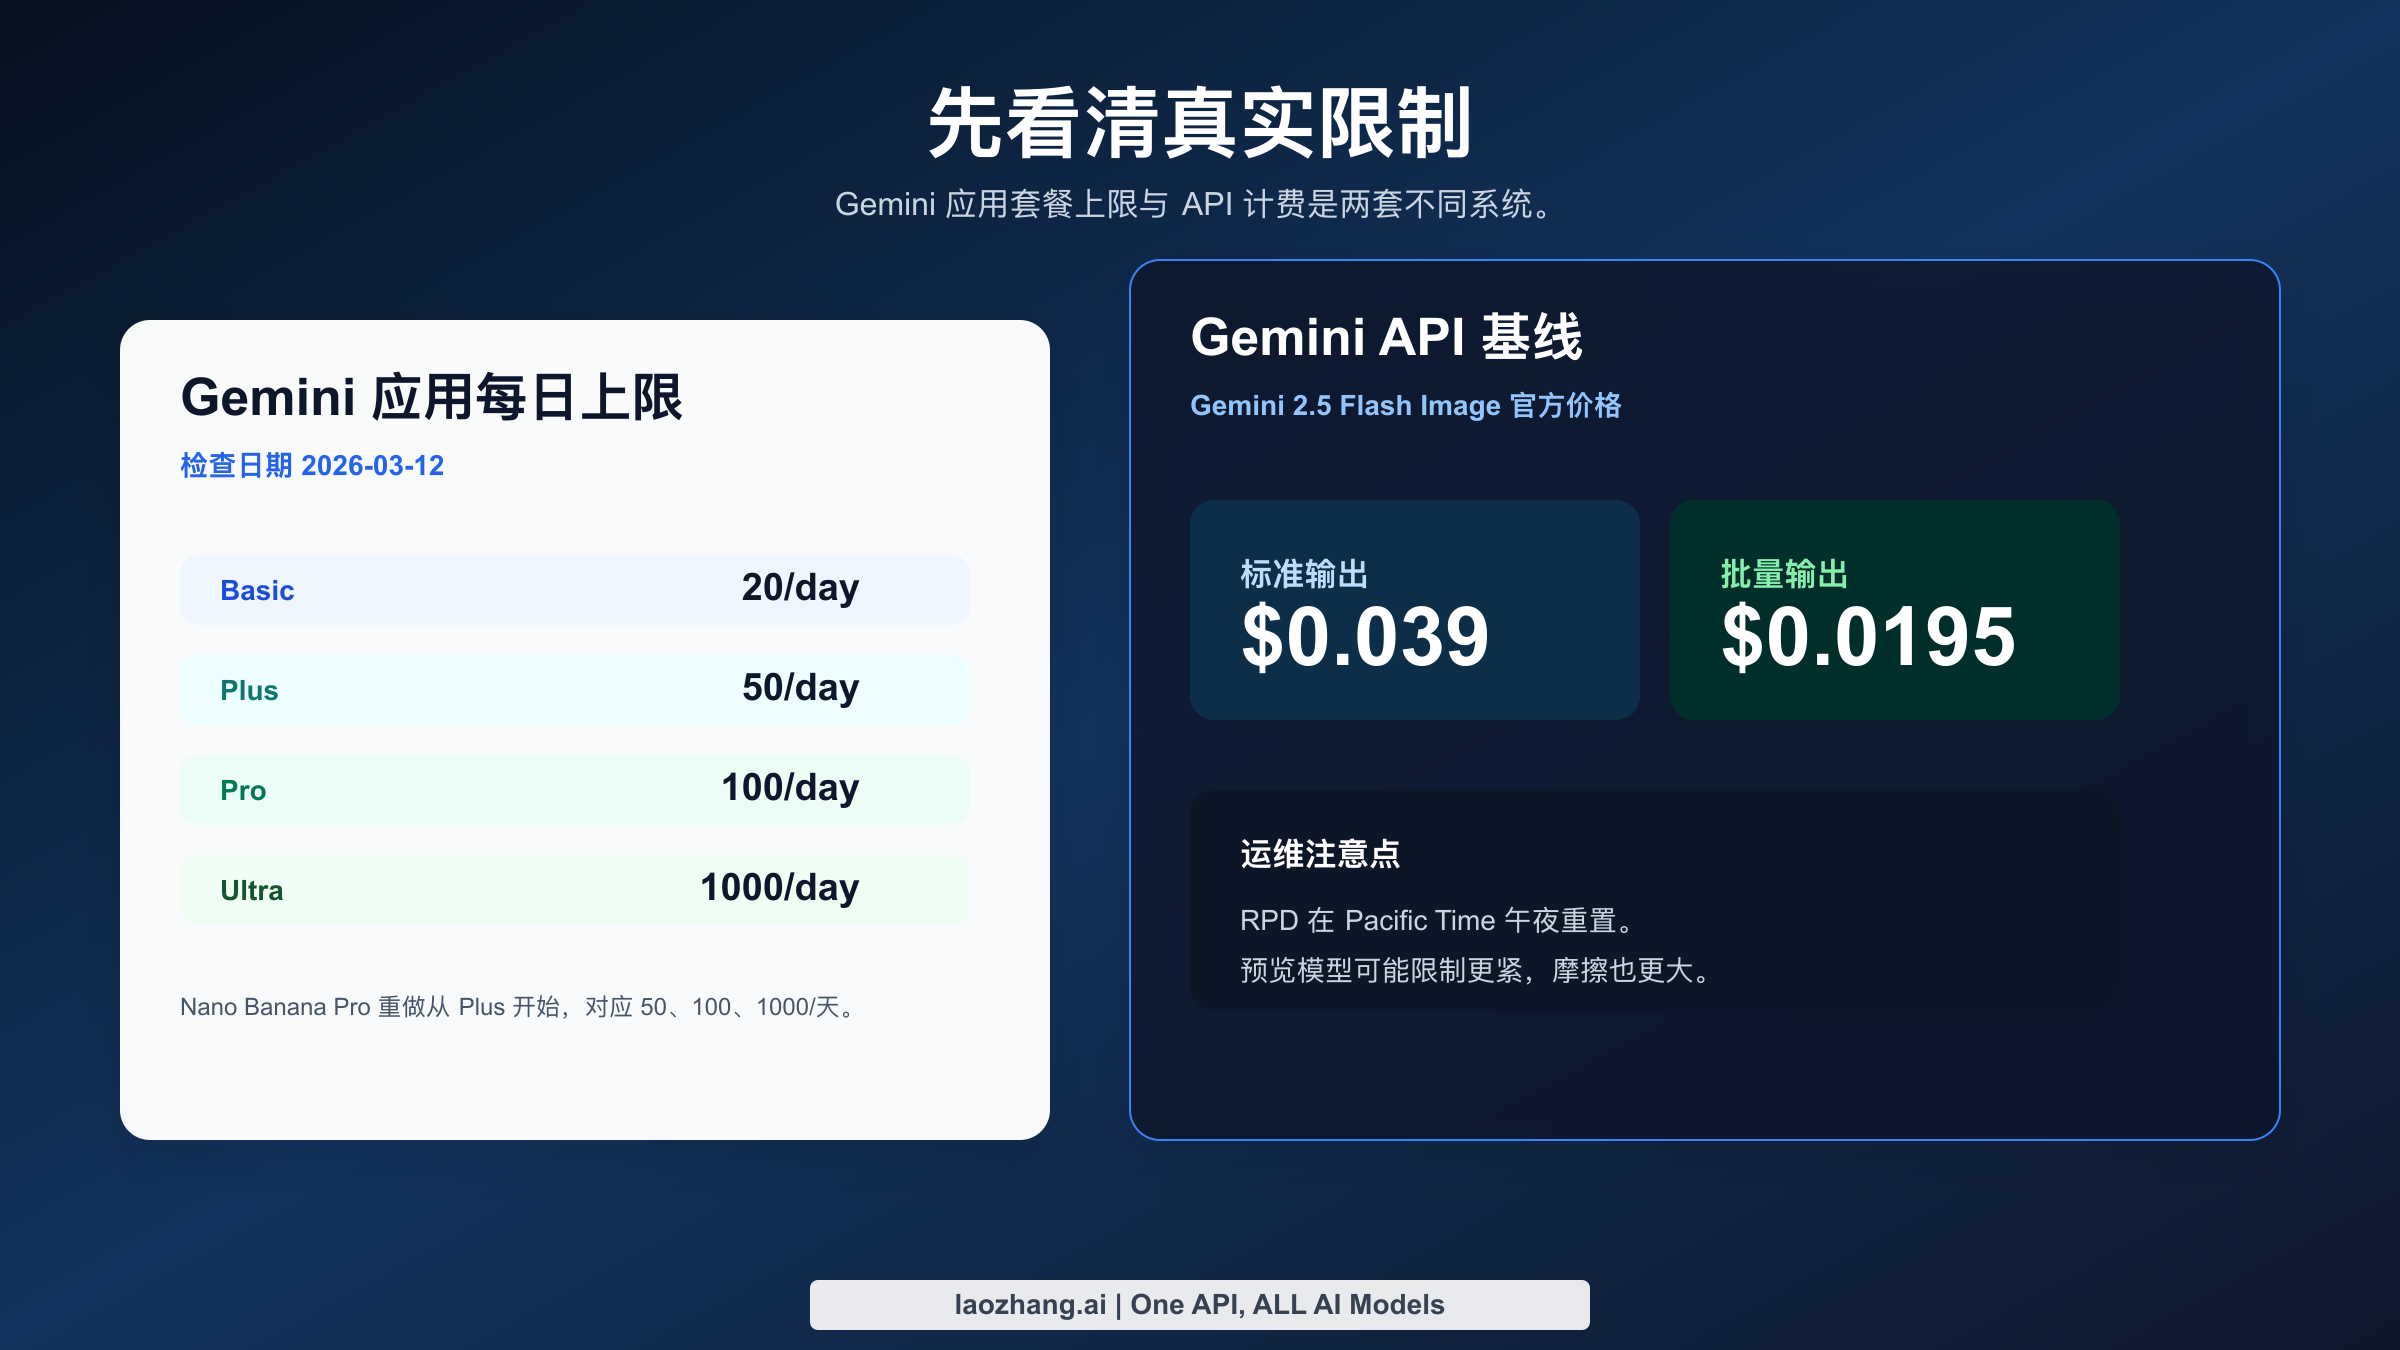Click the 预览模型可能限制更紧 warning line
This screenshot has height=1350, width=2400.
click(x=1473, y=972)
